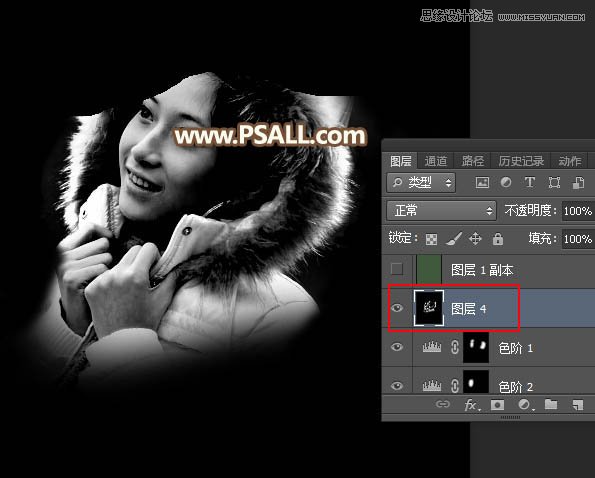
Task: Hide the 图层 4 layer eye
Action: 397,308
